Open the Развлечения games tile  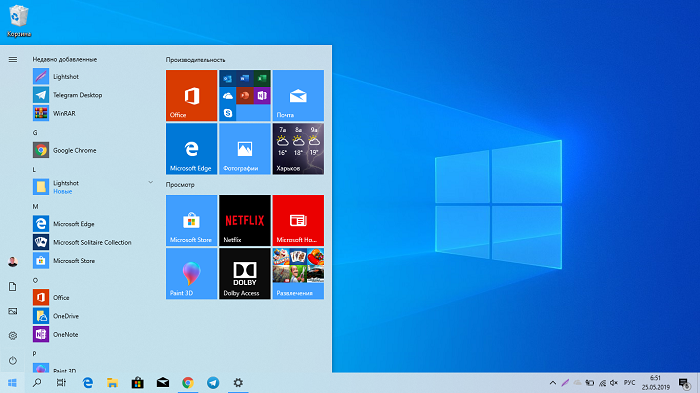click(298, 274)
